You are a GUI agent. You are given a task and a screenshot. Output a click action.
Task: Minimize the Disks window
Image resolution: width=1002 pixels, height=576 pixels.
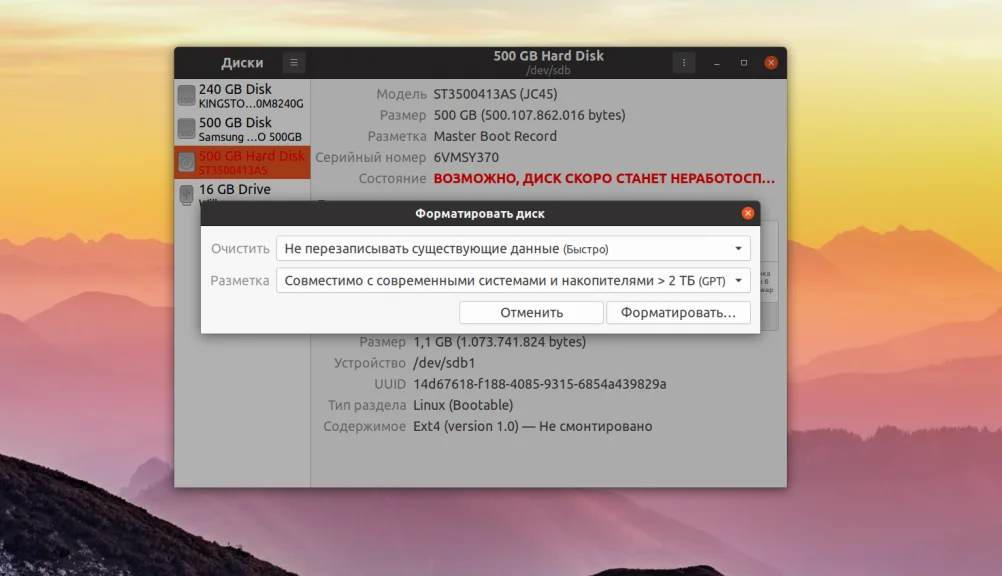pyautogui.click(x=717, y=63)
